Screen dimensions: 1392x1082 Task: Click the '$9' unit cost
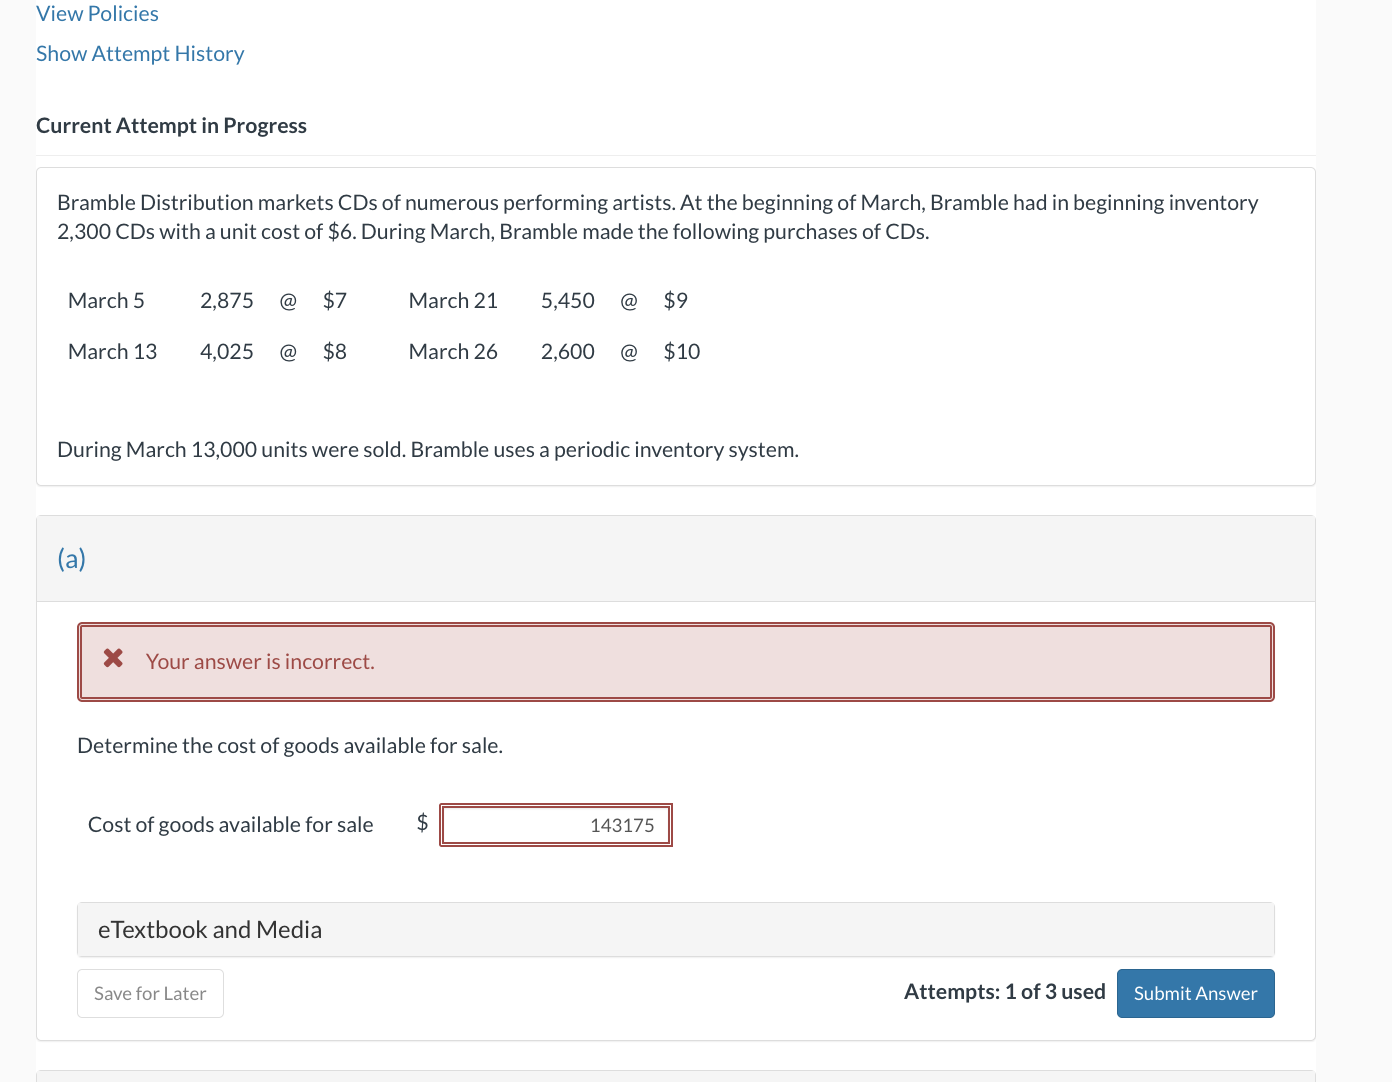676,301
